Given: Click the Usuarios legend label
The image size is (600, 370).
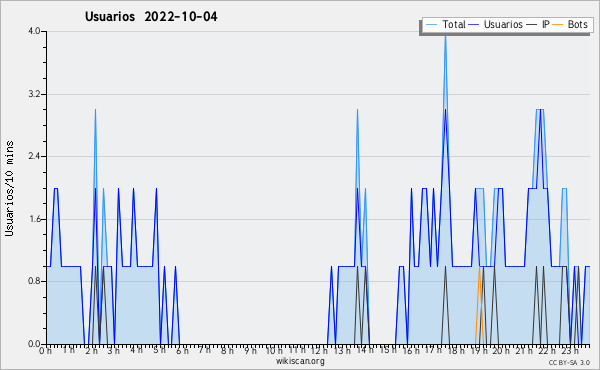Looking at the screenshot, I should [x=503, y=24].
